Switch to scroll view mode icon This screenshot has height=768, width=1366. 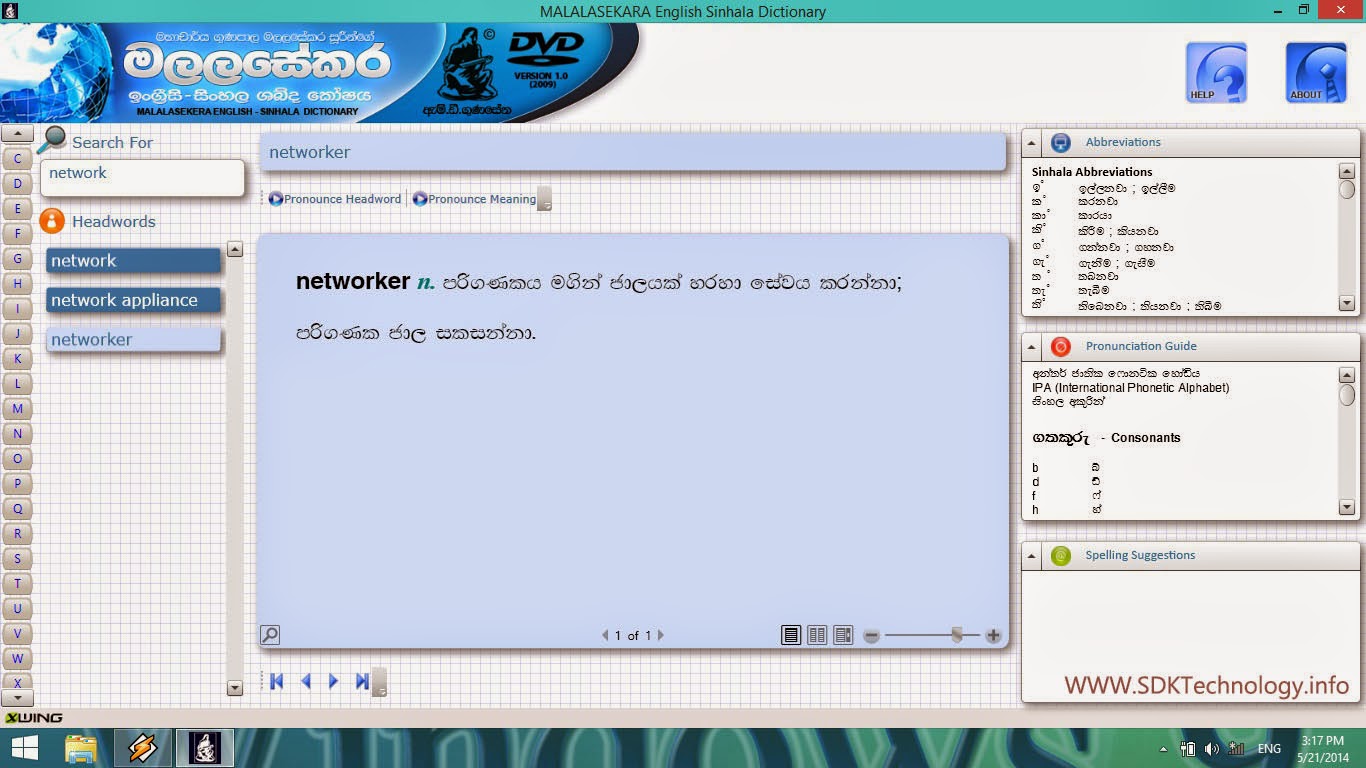843,635
